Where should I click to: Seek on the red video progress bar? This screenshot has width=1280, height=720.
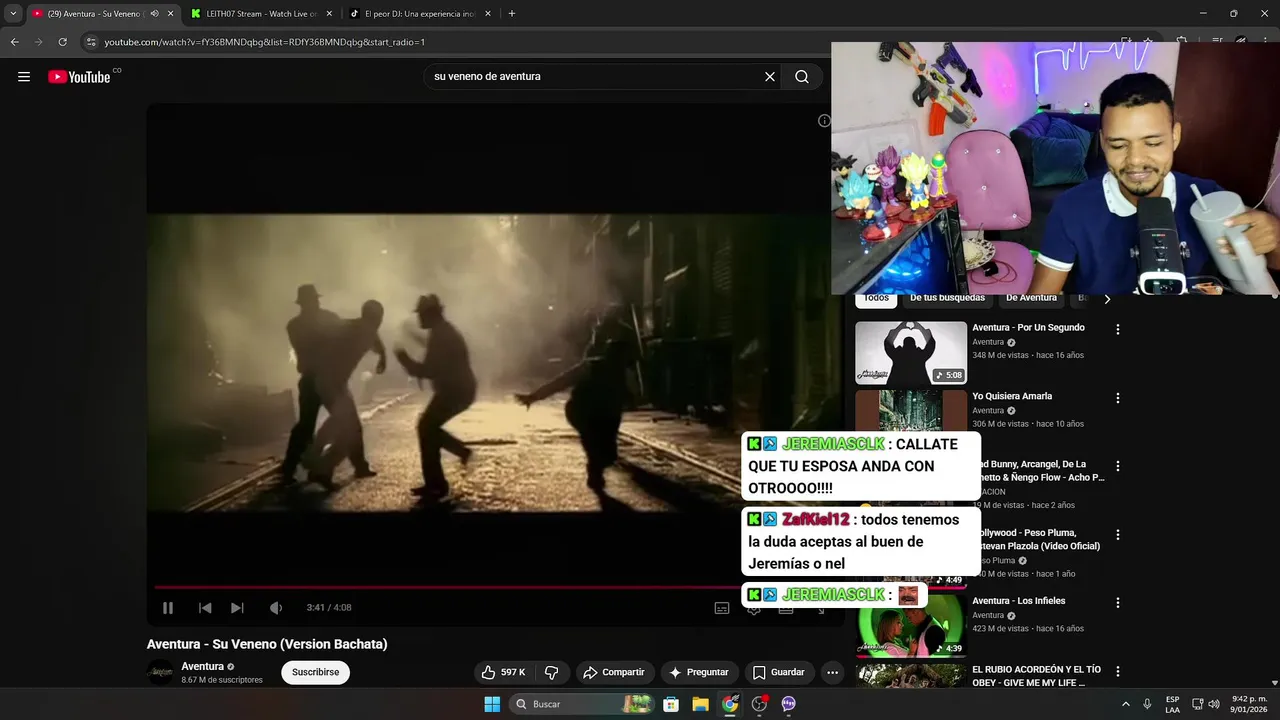446,587
